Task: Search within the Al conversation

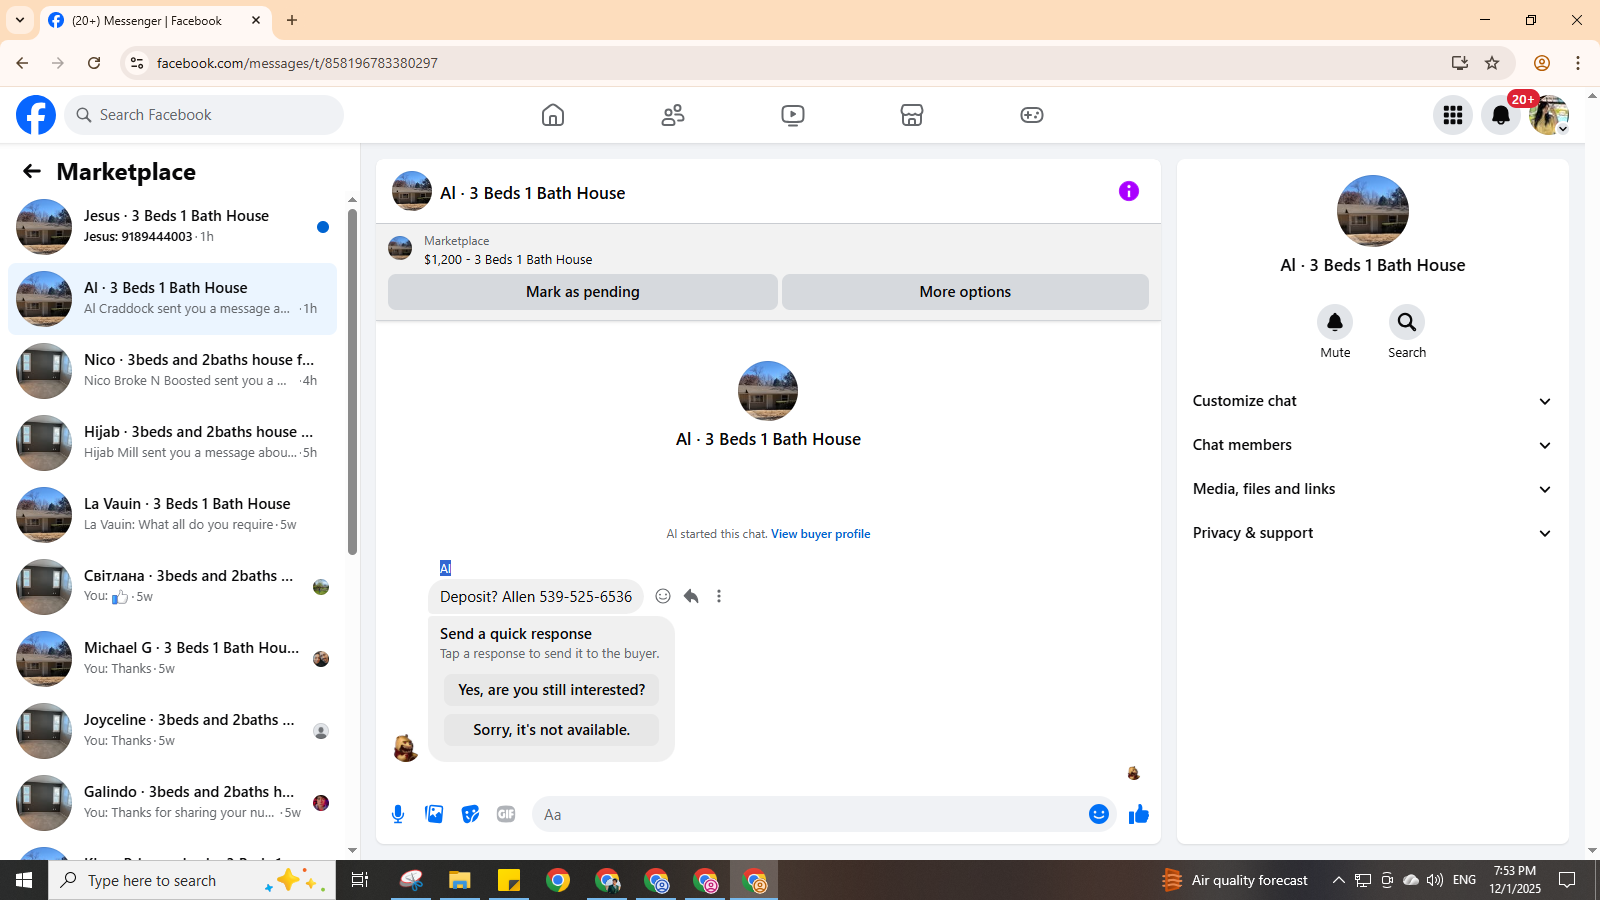Action: pyautogui.click(x=1407, y=322)
